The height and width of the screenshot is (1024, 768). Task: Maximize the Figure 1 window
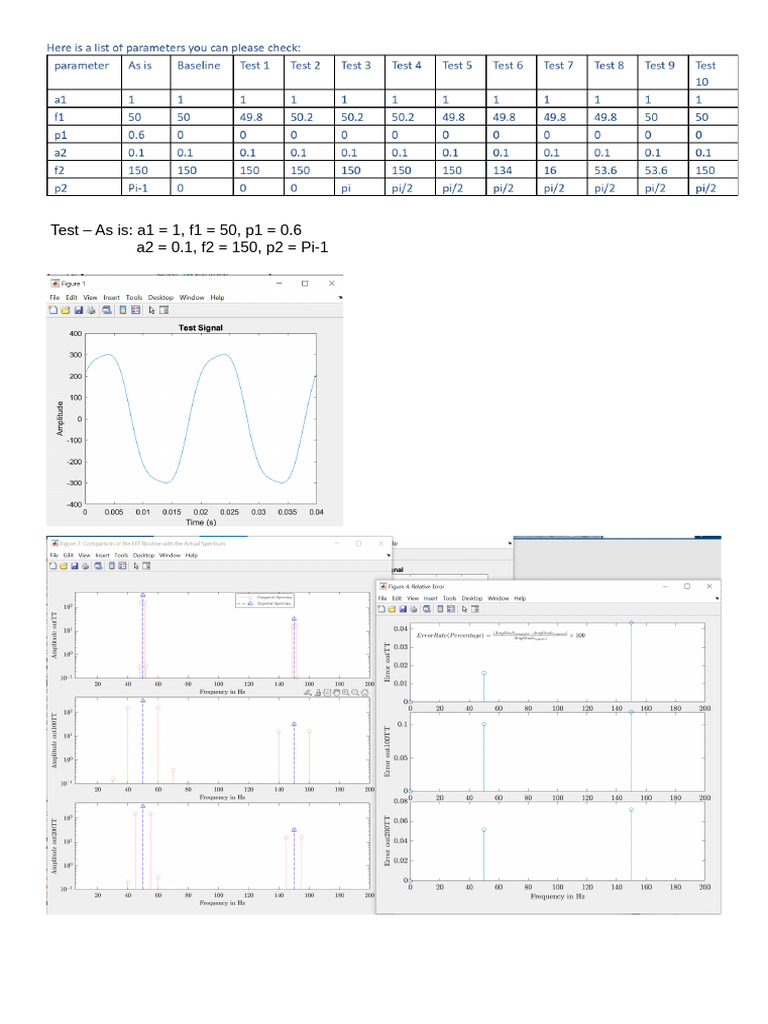coord(305,283)
